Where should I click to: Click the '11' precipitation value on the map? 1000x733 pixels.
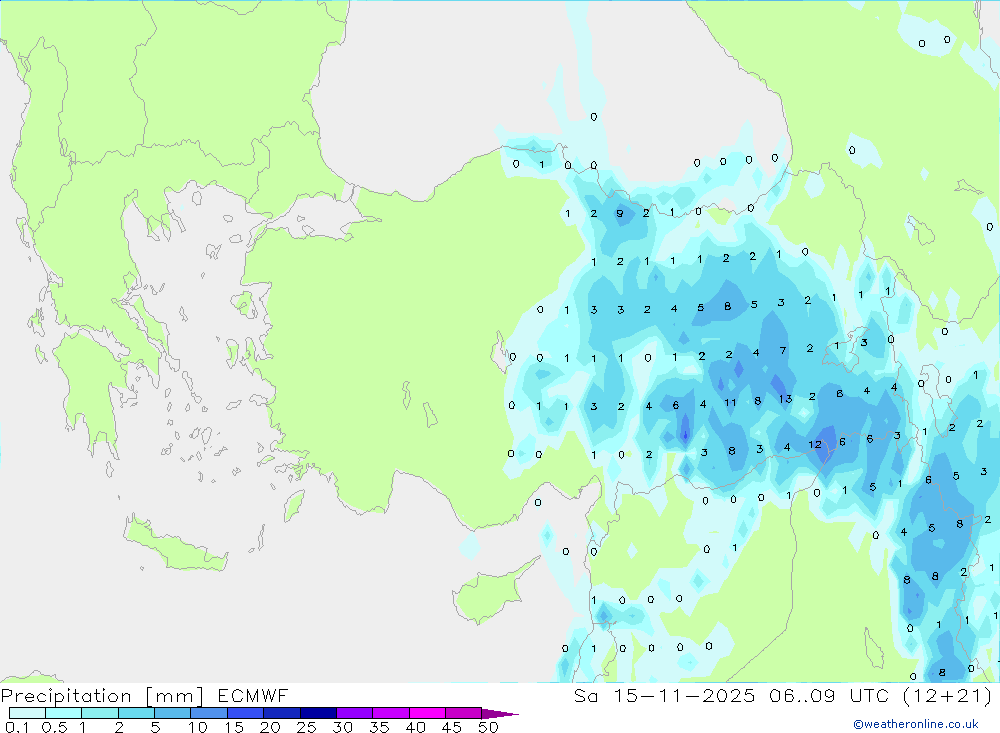730,403
